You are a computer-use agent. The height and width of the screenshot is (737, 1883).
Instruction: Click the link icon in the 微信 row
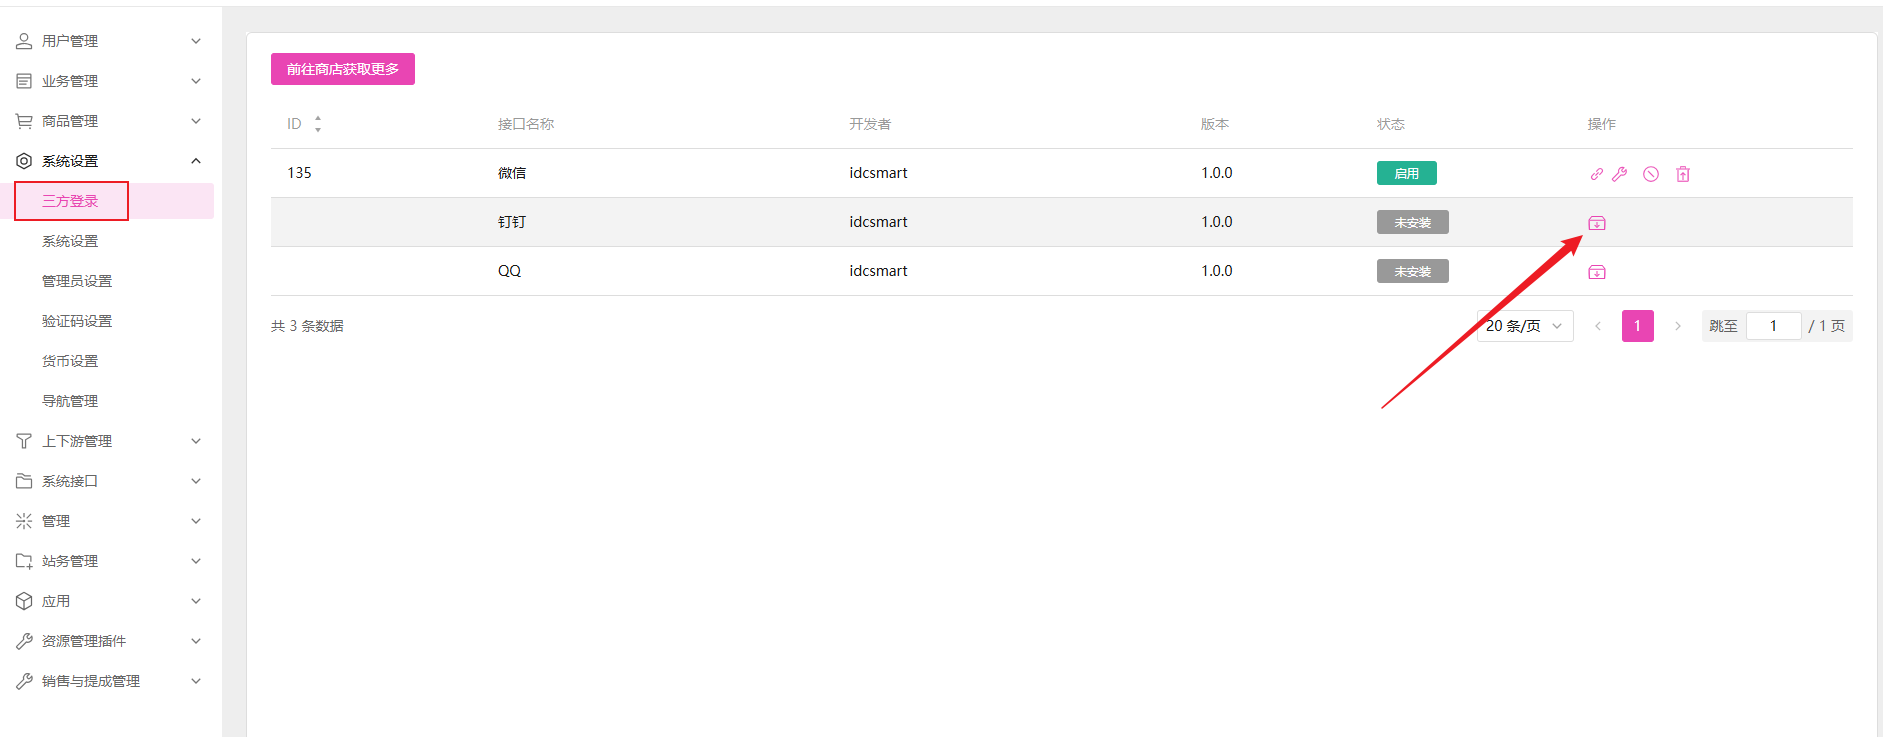[1596, 174]
